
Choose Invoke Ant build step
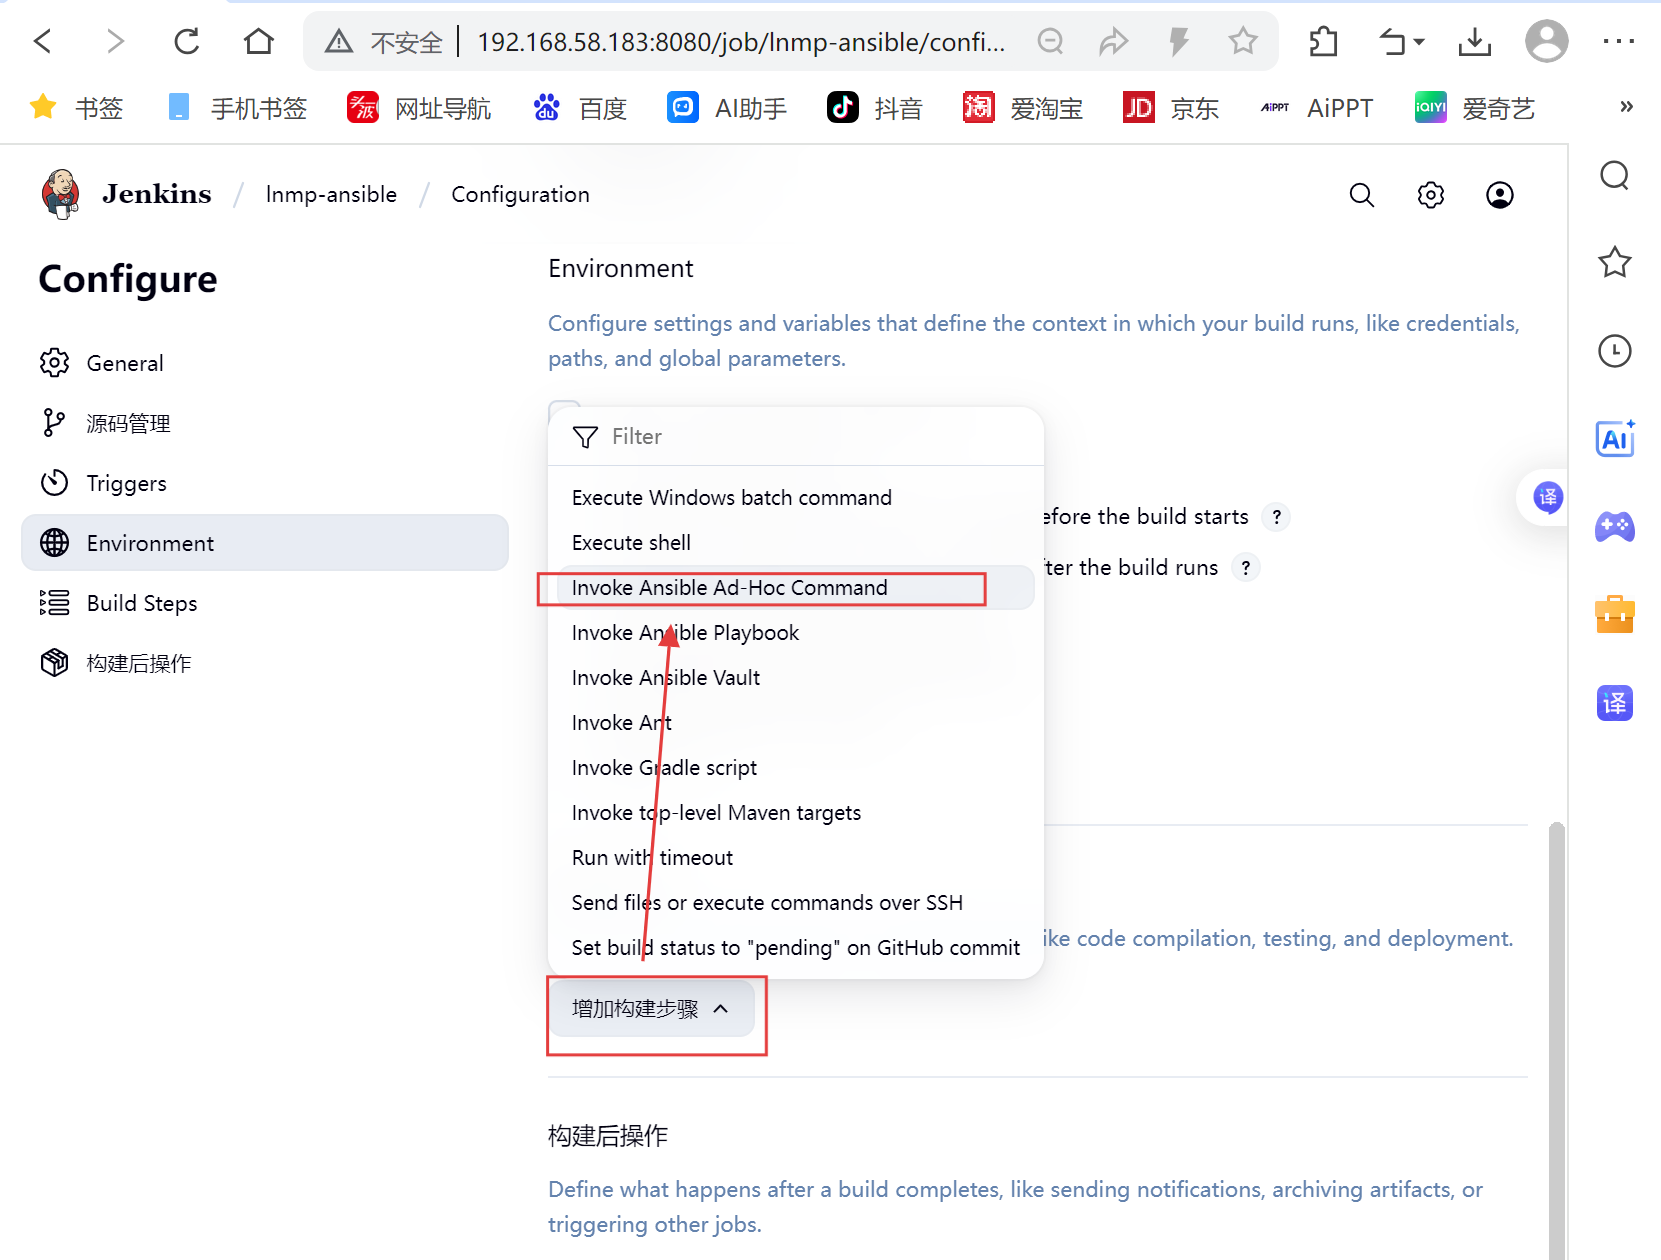[796, 723]
